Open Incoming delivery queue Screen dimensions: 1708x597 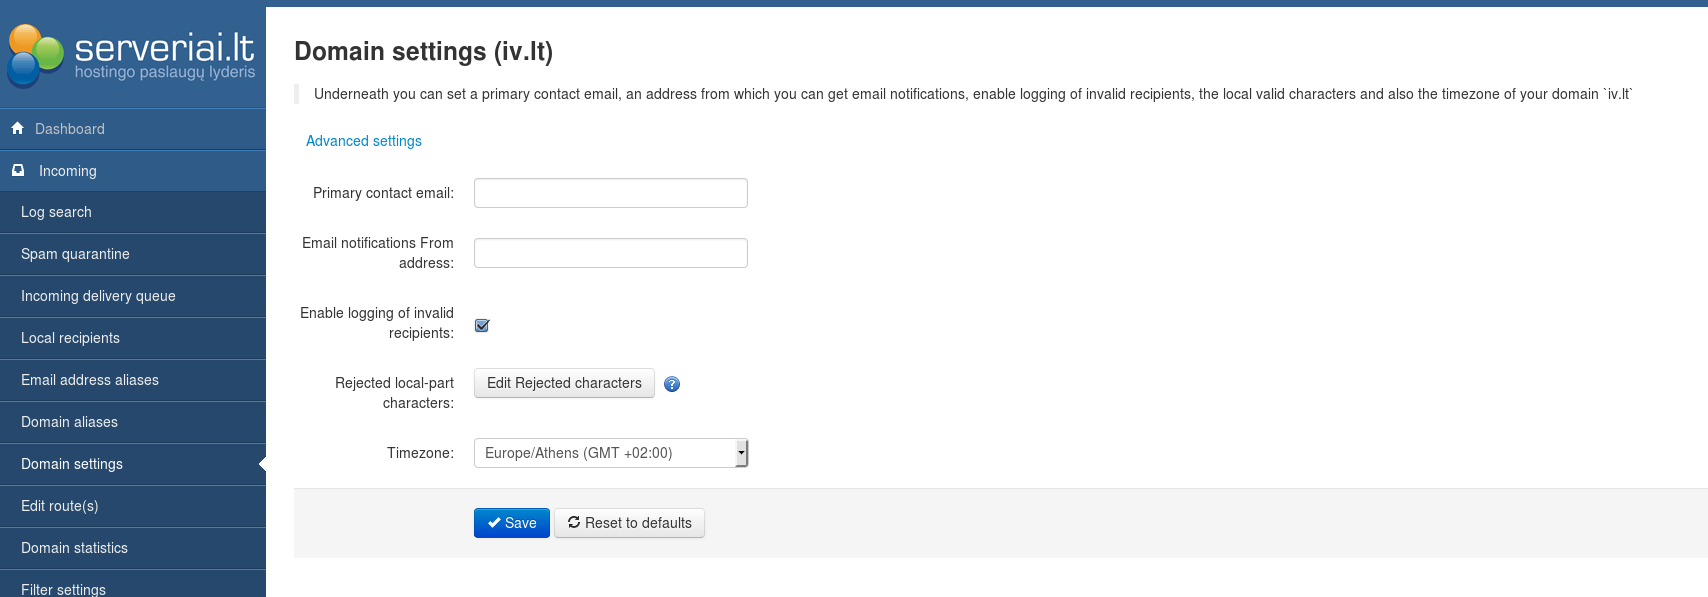(98, 296)
